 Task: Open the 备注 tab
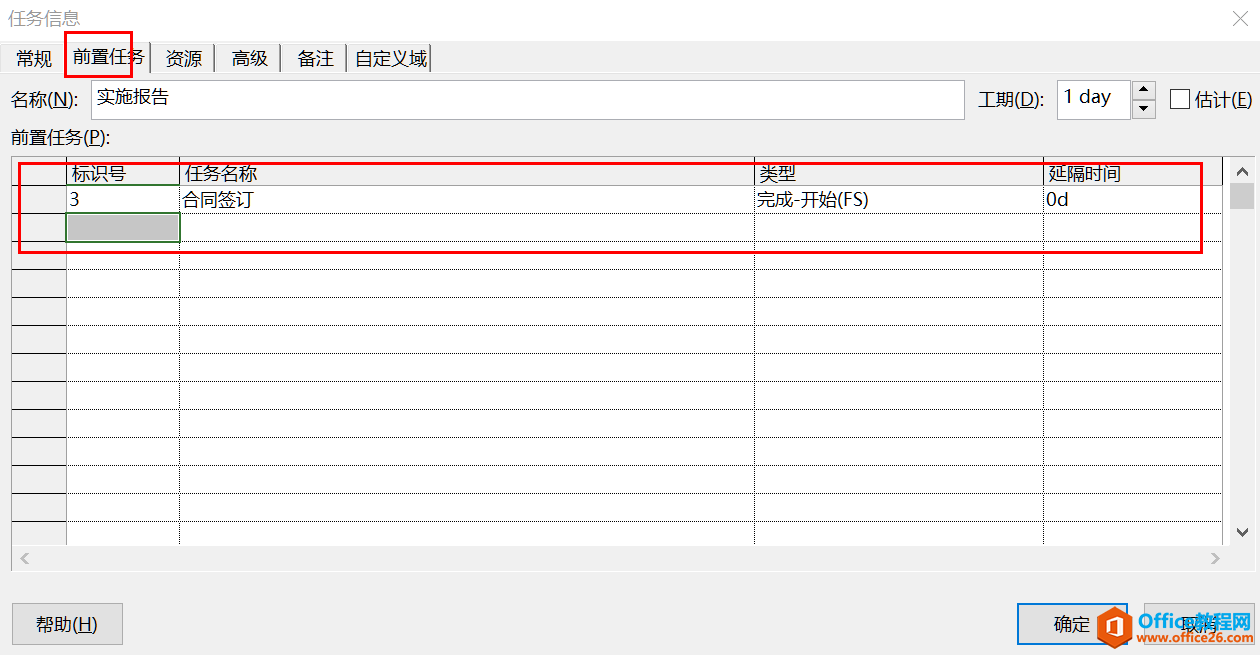tap(315, 59)
